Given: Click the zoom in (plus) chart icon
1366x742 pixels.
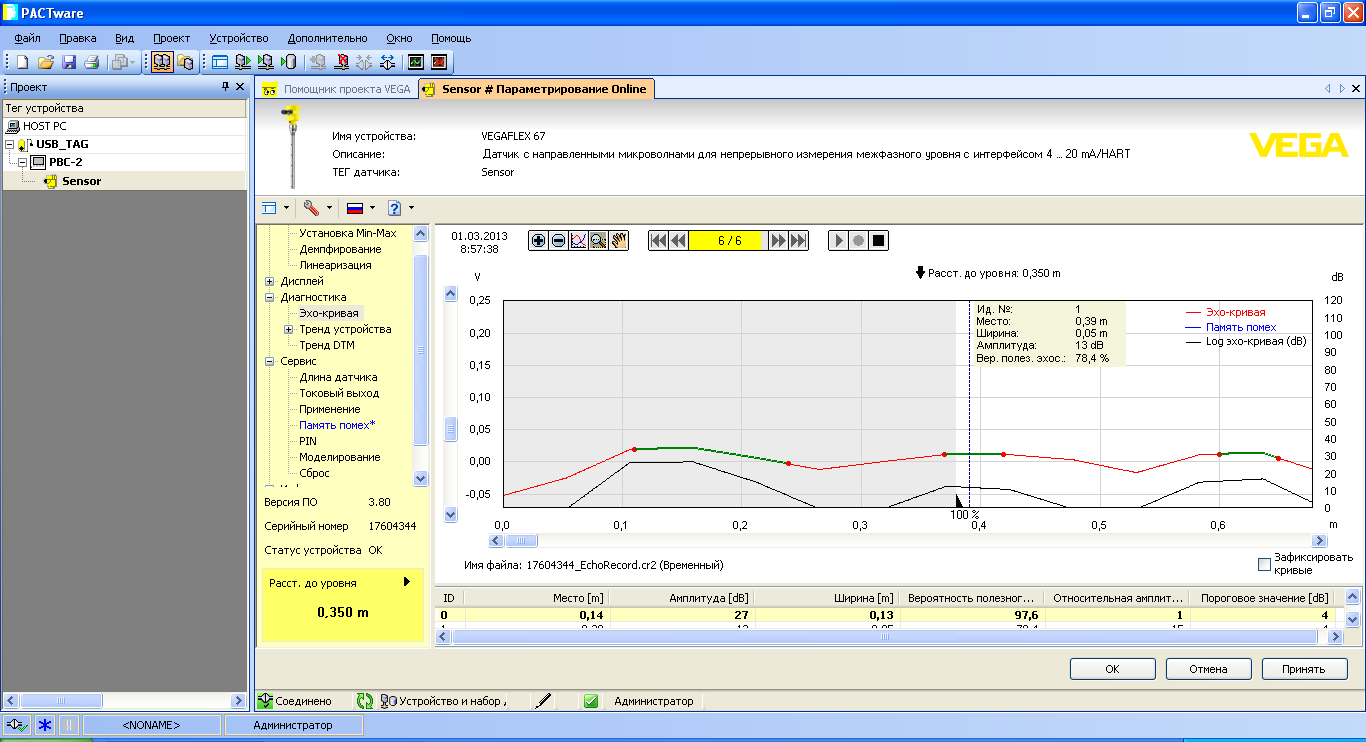Looking at the screenshot, I should click(539, 241).
